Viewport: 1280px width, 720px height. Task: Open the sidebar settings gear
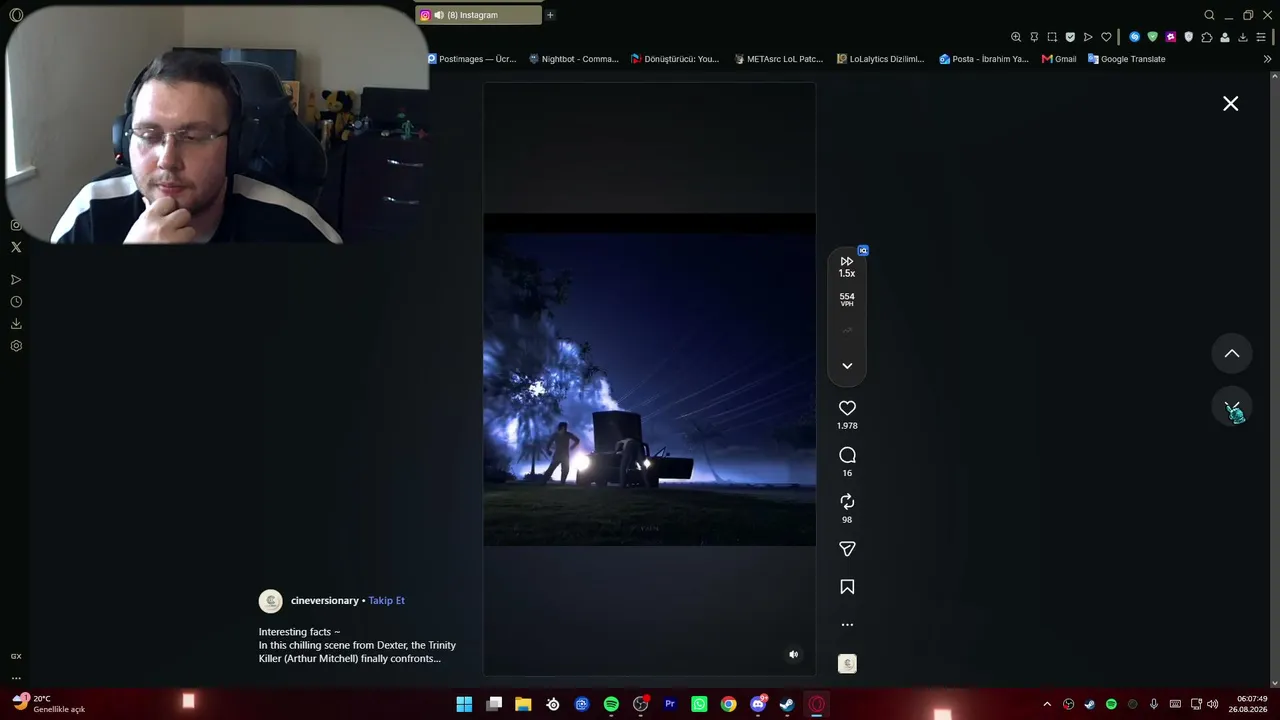click(16, 346)
